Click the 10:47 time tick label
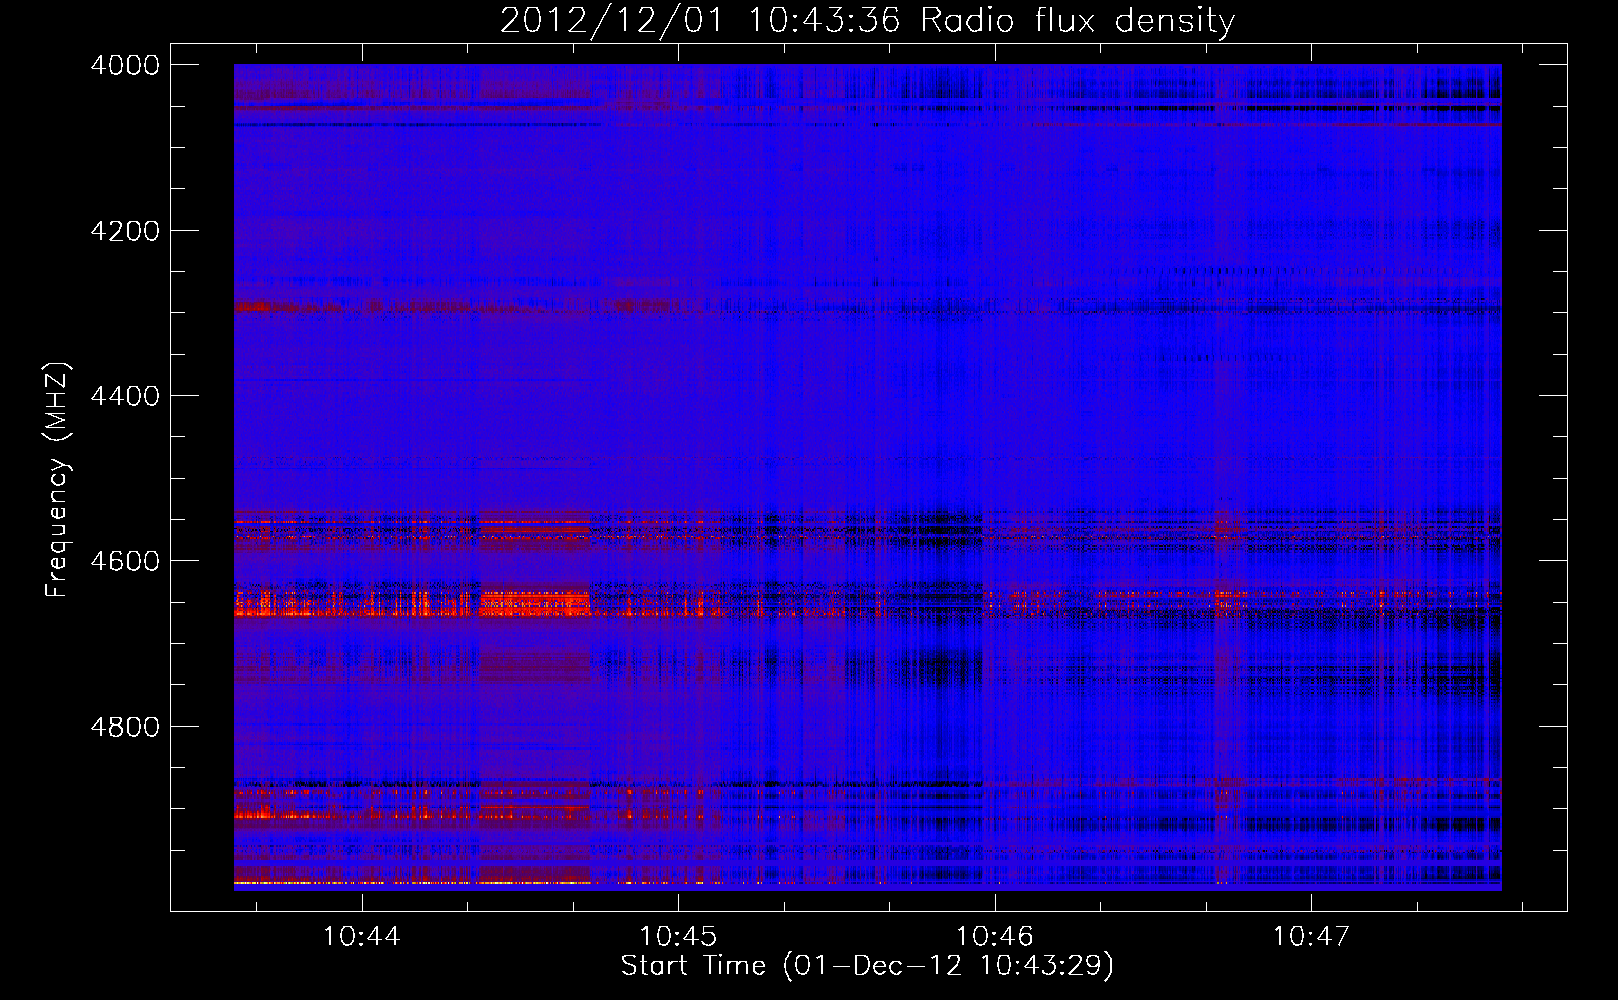This screenshot has height=1000, width=1618. tap(1310, 936)
